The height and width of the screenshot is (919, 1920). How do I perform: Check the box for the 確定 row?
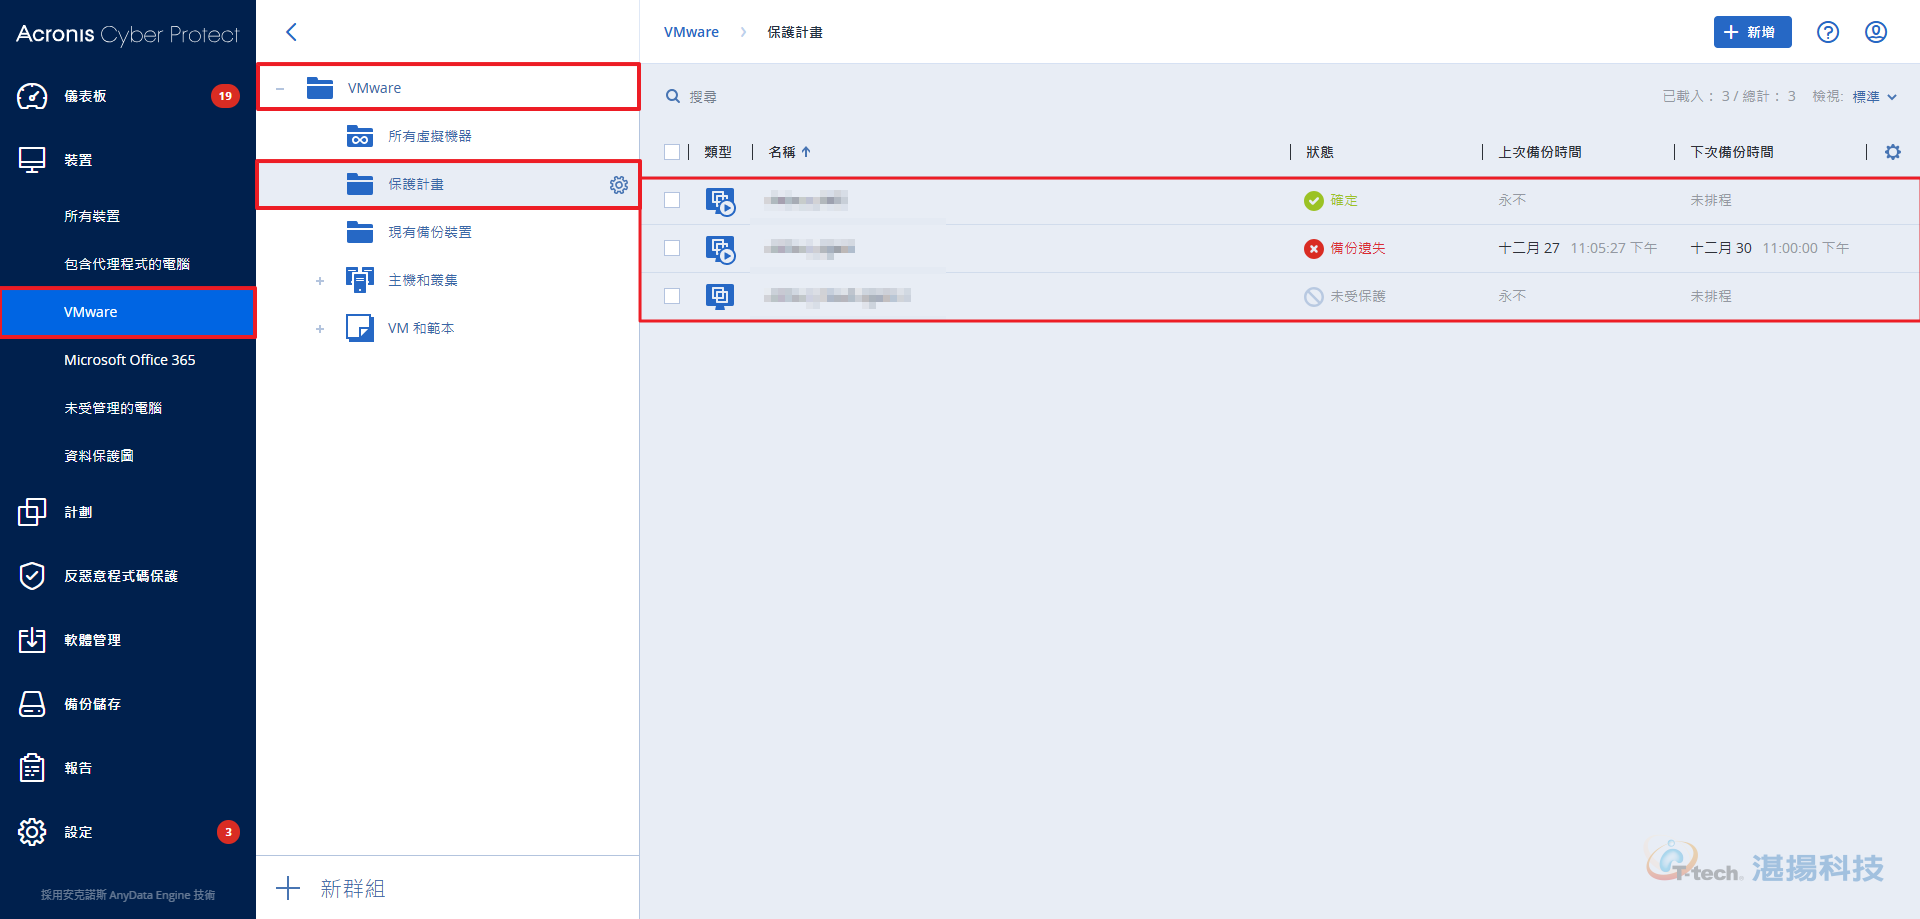coord(672,200)
